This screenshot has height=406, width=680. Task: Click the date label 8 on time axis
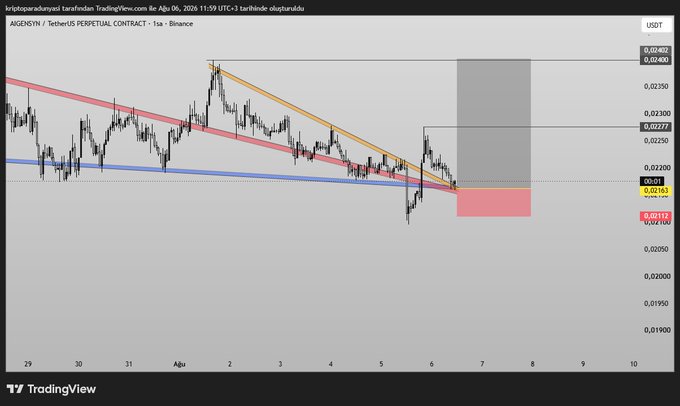click(x=533, y=364)
